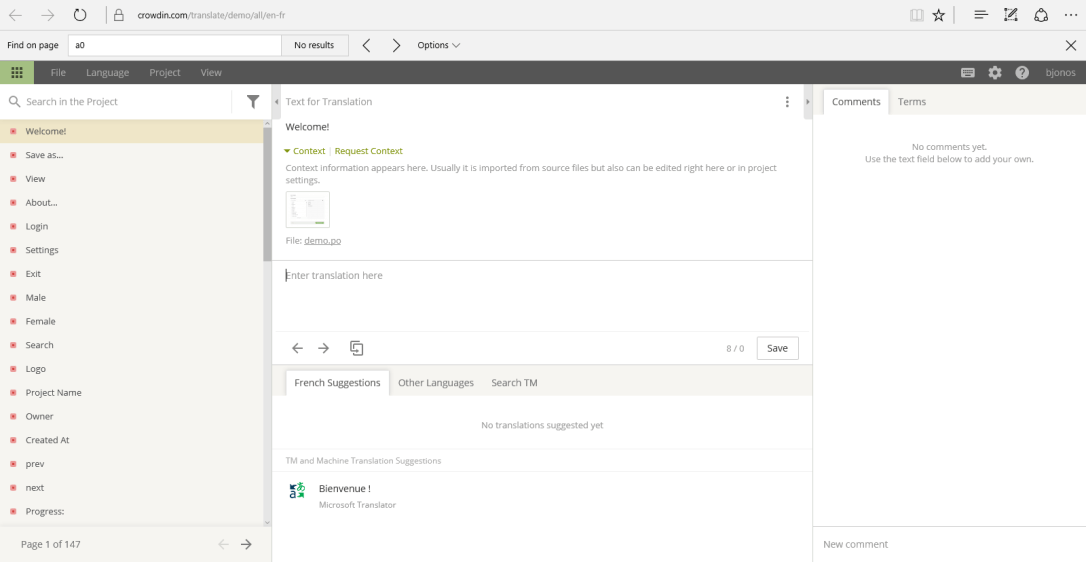Select the 'Welcome!' string in list
Image resolution: width=1086 pixels, height=562 pixels.
pos(132,131)
